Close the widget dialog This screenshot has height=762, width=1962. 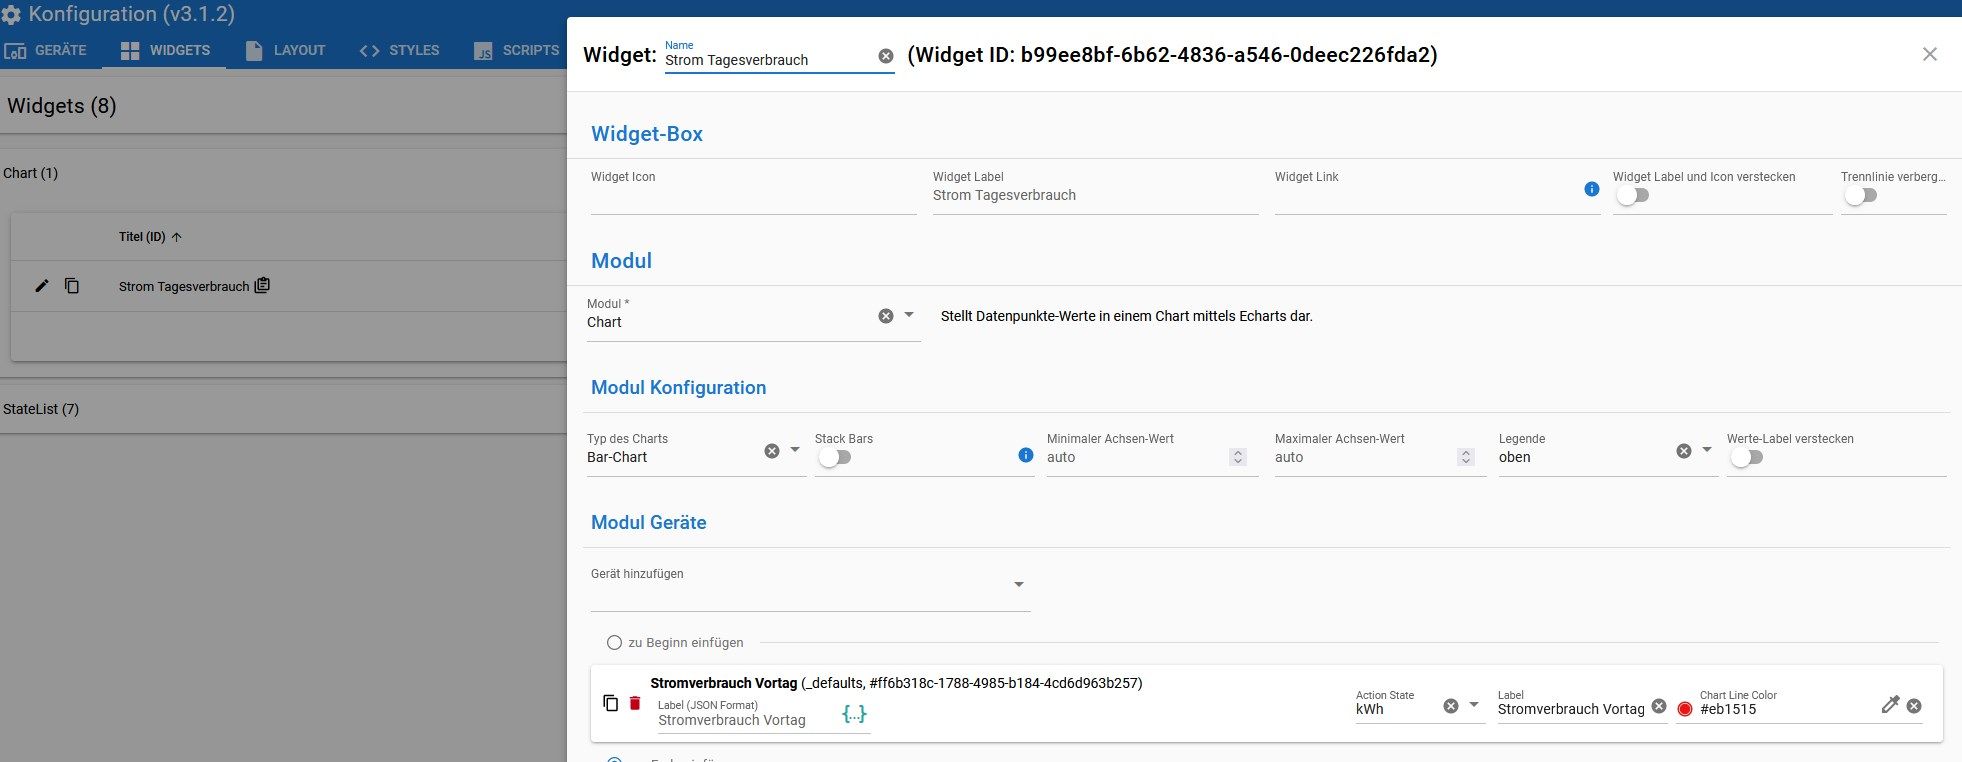pyautogui.click(x=1930, y=54)
